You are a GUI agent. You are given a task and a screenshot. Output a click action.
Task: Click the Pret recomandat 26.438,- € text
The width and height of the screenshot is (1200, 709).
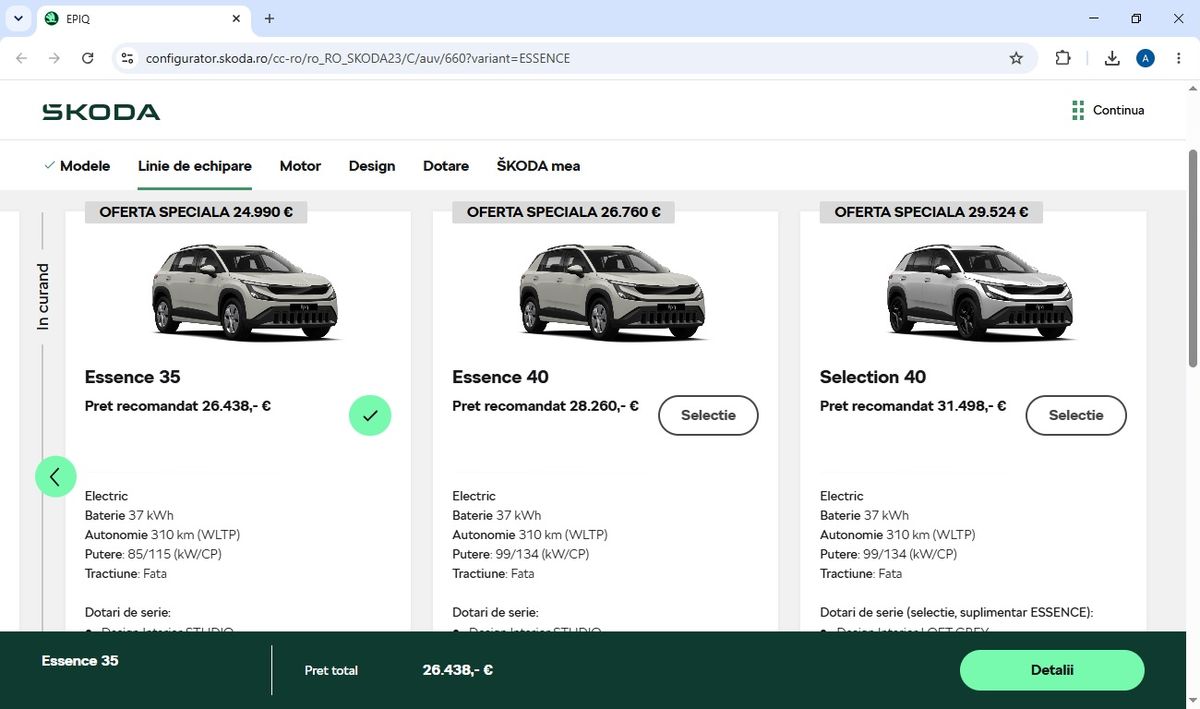(x=178, y=406)
